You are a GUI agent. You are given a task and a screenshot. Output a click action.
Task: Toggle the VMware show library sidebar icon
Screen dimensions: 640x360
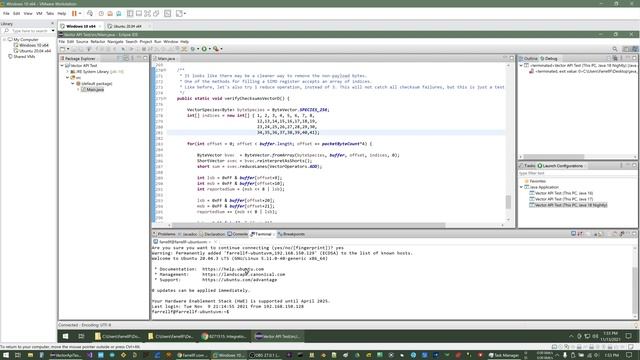(x=130, y=13)
